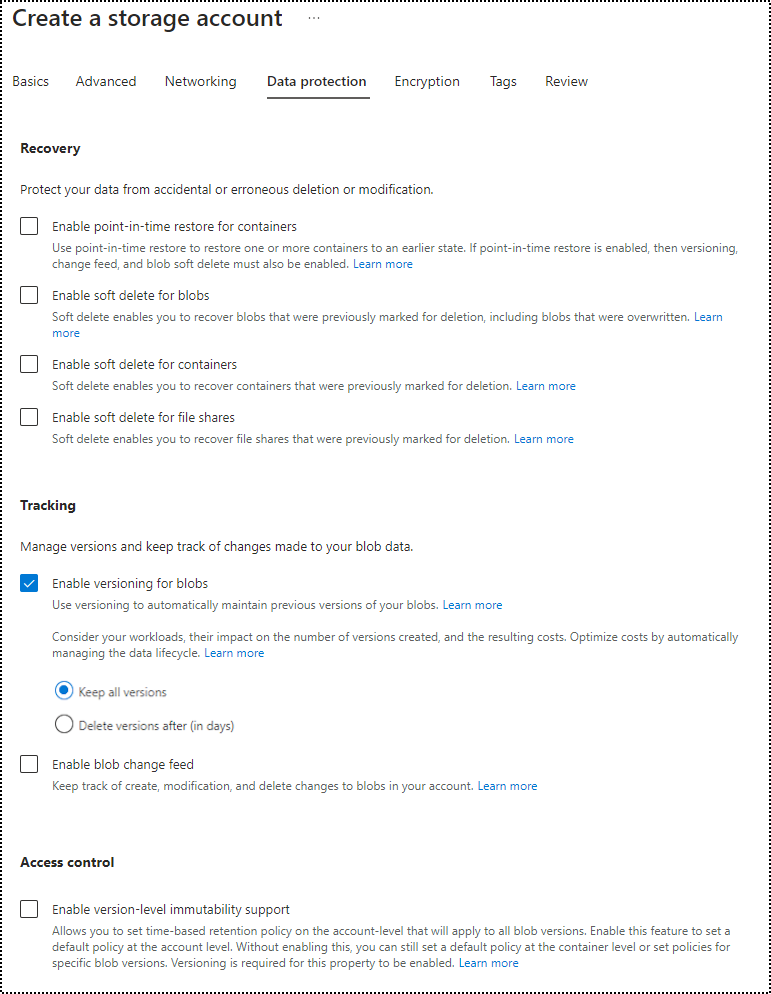This screenshot has width=771, height=994.
Task: Switch to the Advanced tab
Action: point(106,81)
